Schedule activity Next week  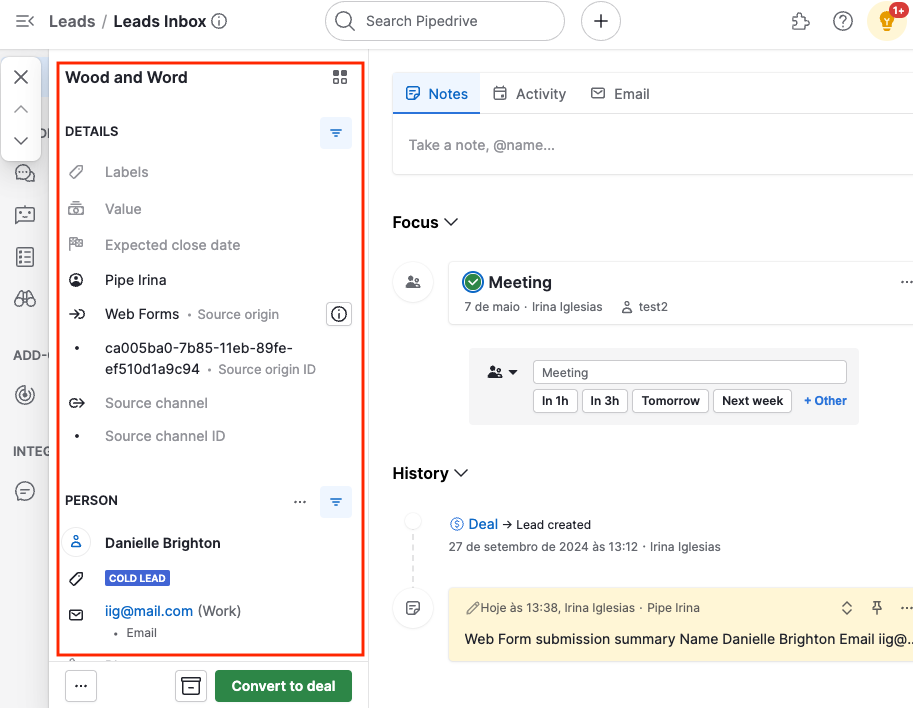752,401
